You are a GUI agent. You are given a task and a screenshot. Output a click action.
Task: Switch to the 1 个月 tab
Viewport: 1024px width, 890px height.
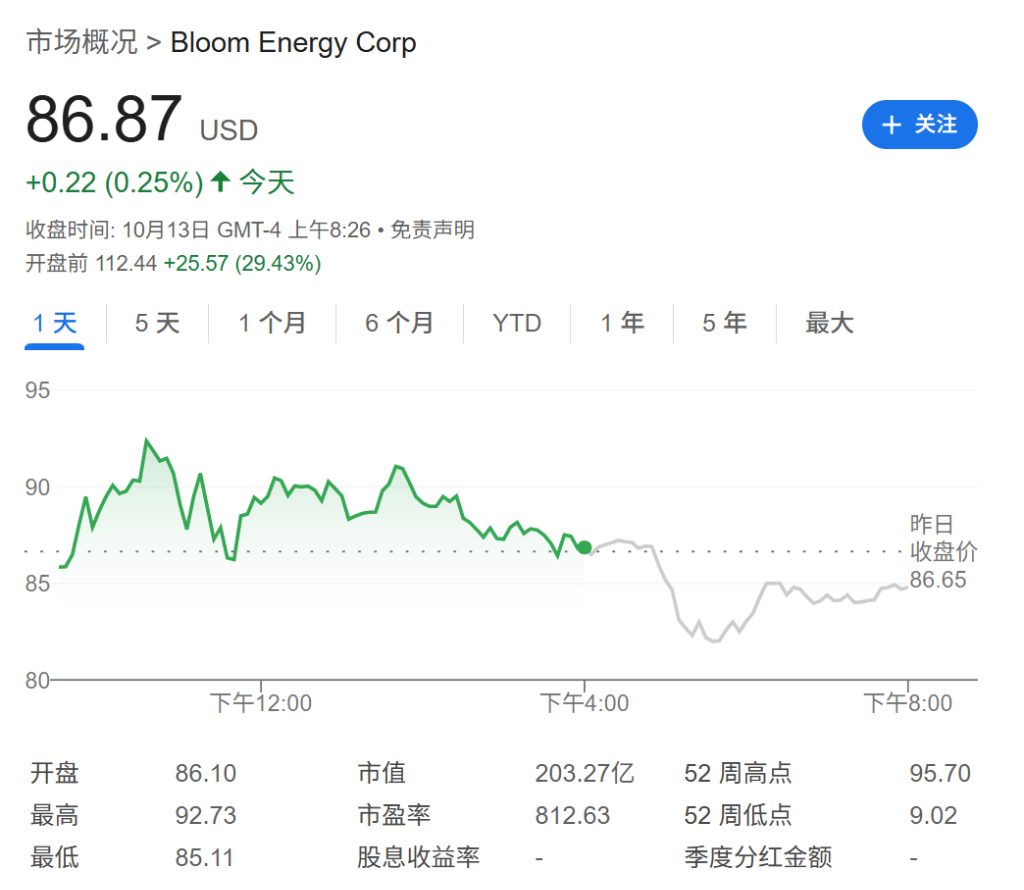click(x=272, y=323)
